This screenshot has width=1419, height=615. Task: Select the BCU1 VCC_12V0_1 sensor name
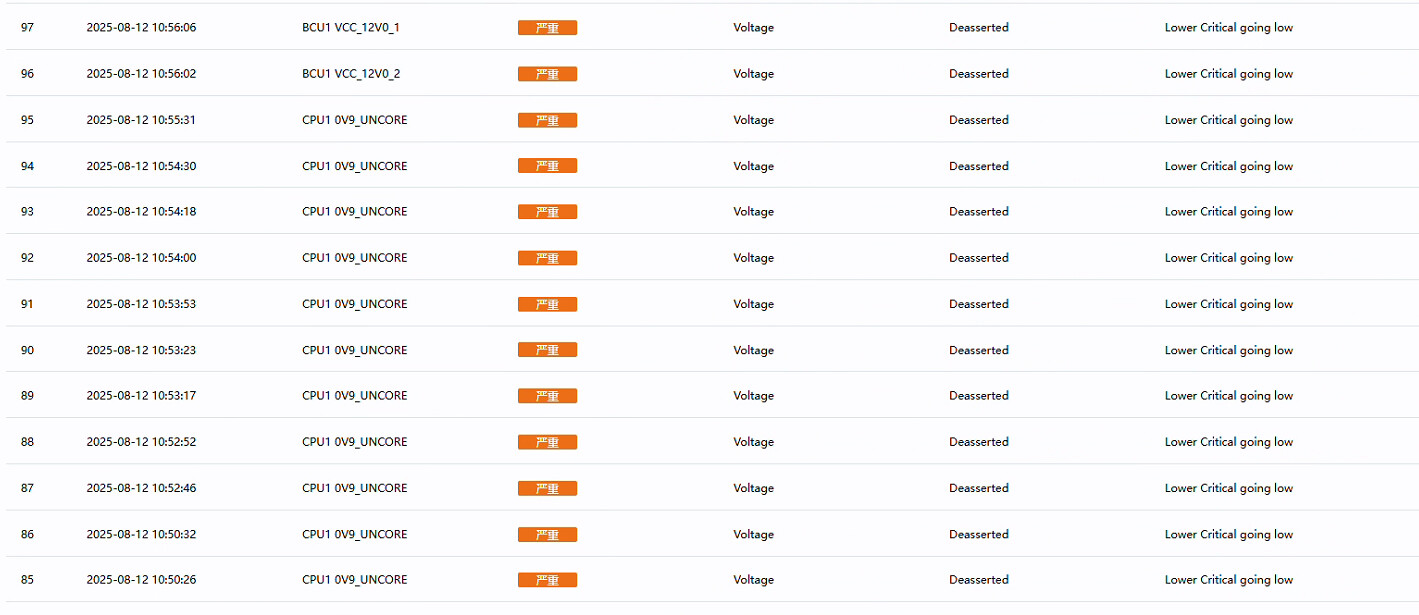coord(350,28)
